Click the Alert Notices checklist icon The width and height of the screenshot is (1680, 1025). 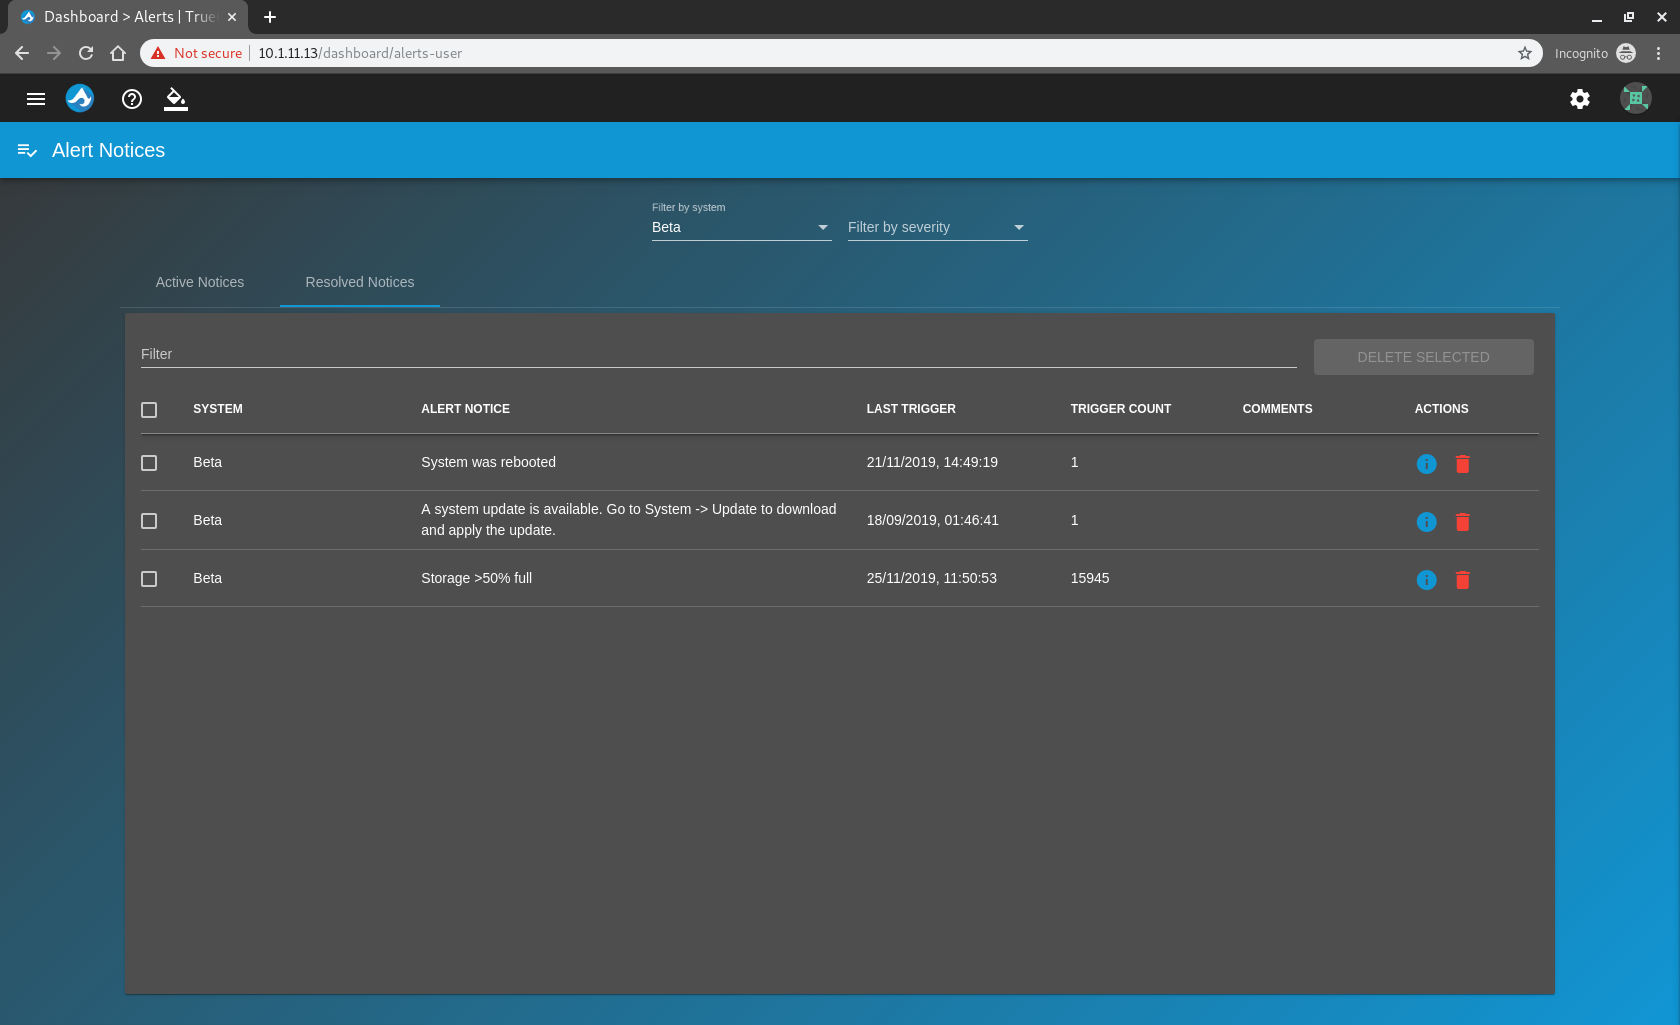[x=27, y=151]
